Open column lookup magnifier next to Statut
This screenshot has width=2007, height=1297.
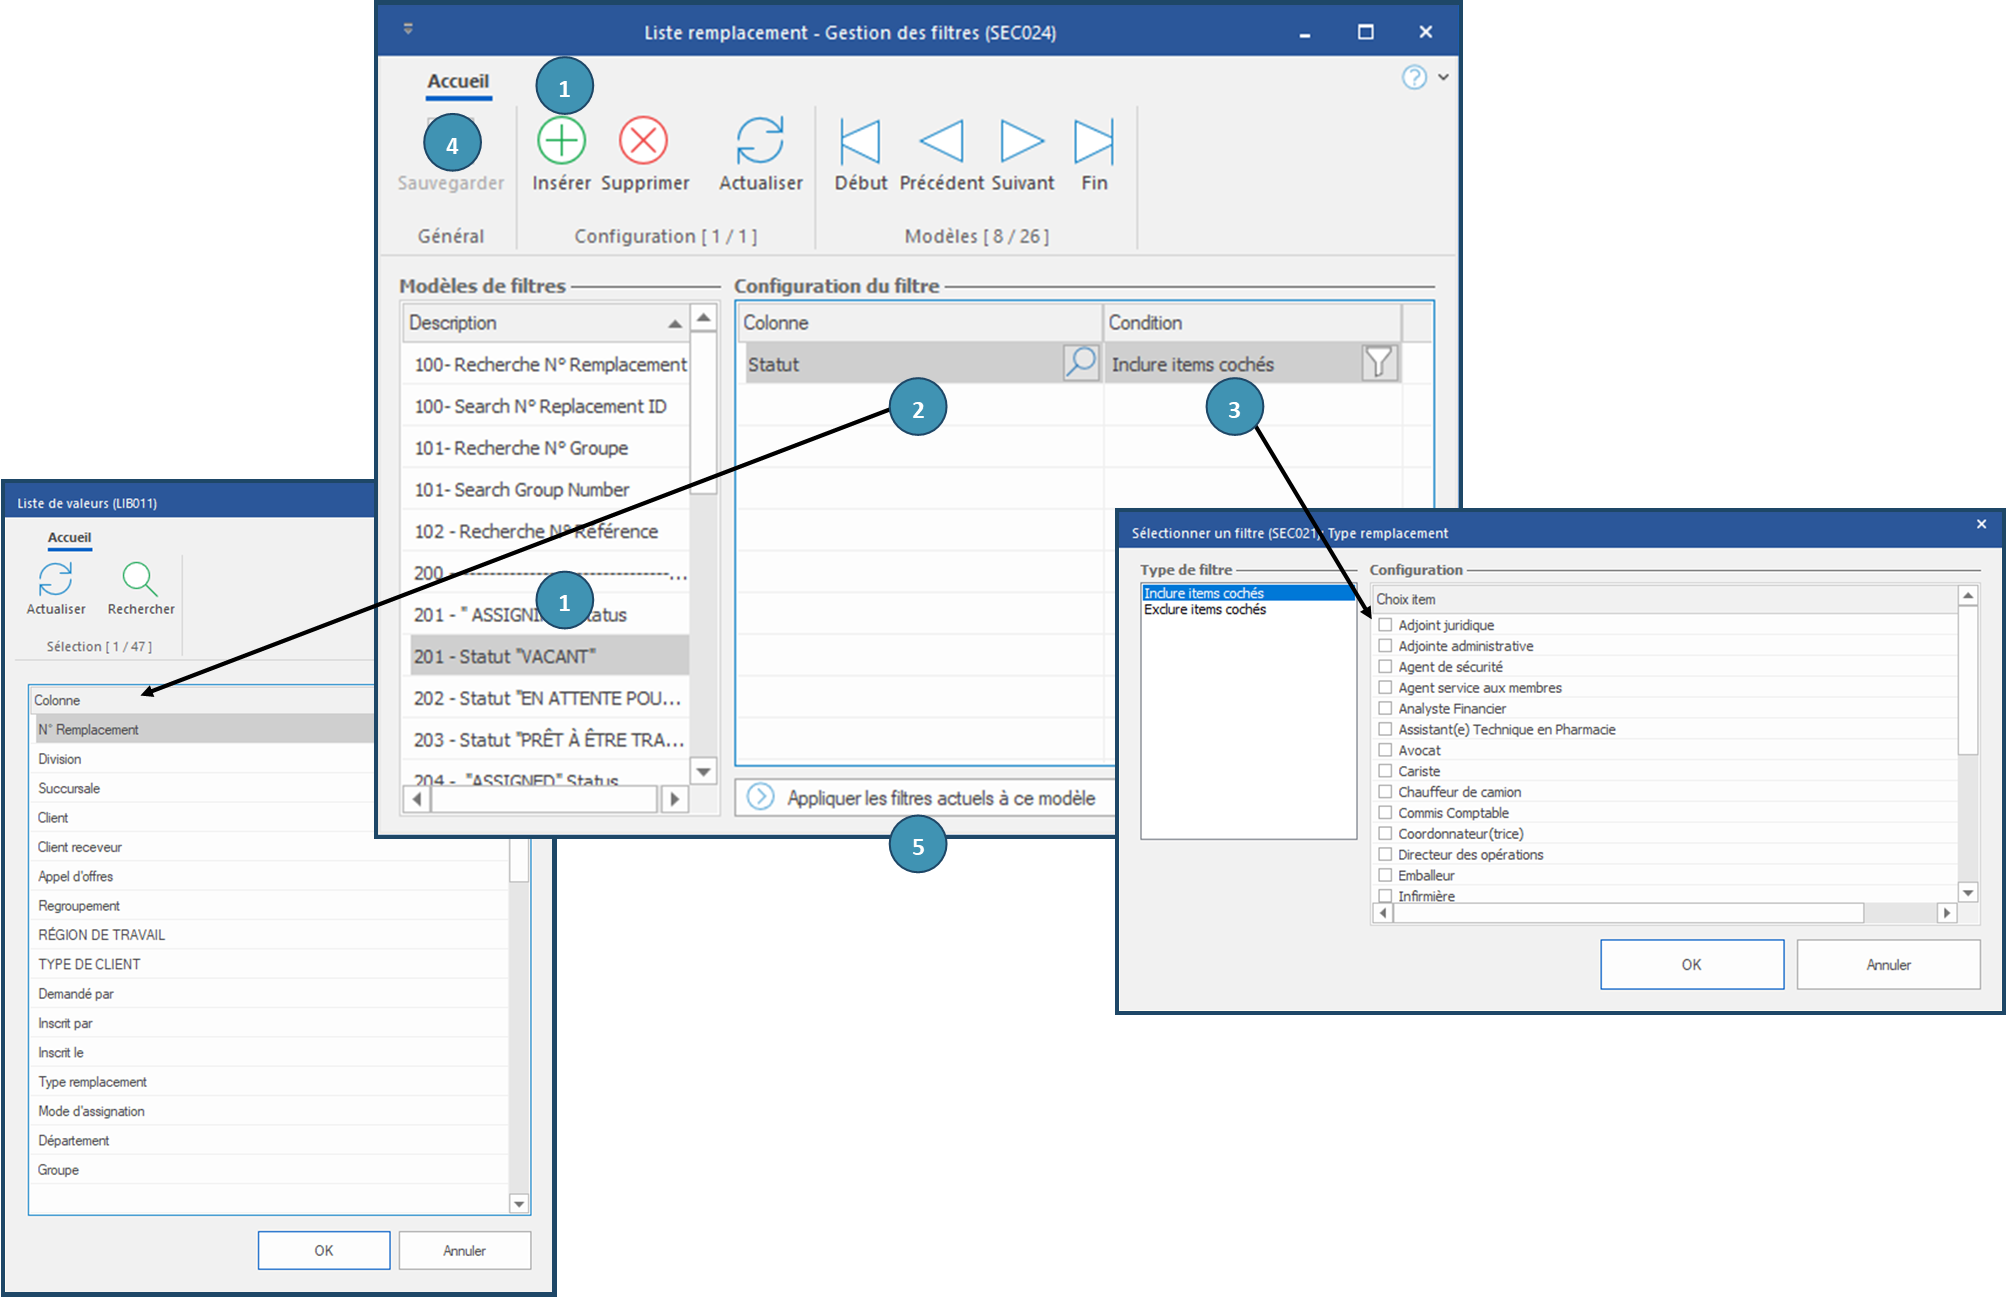[1080, 362]
